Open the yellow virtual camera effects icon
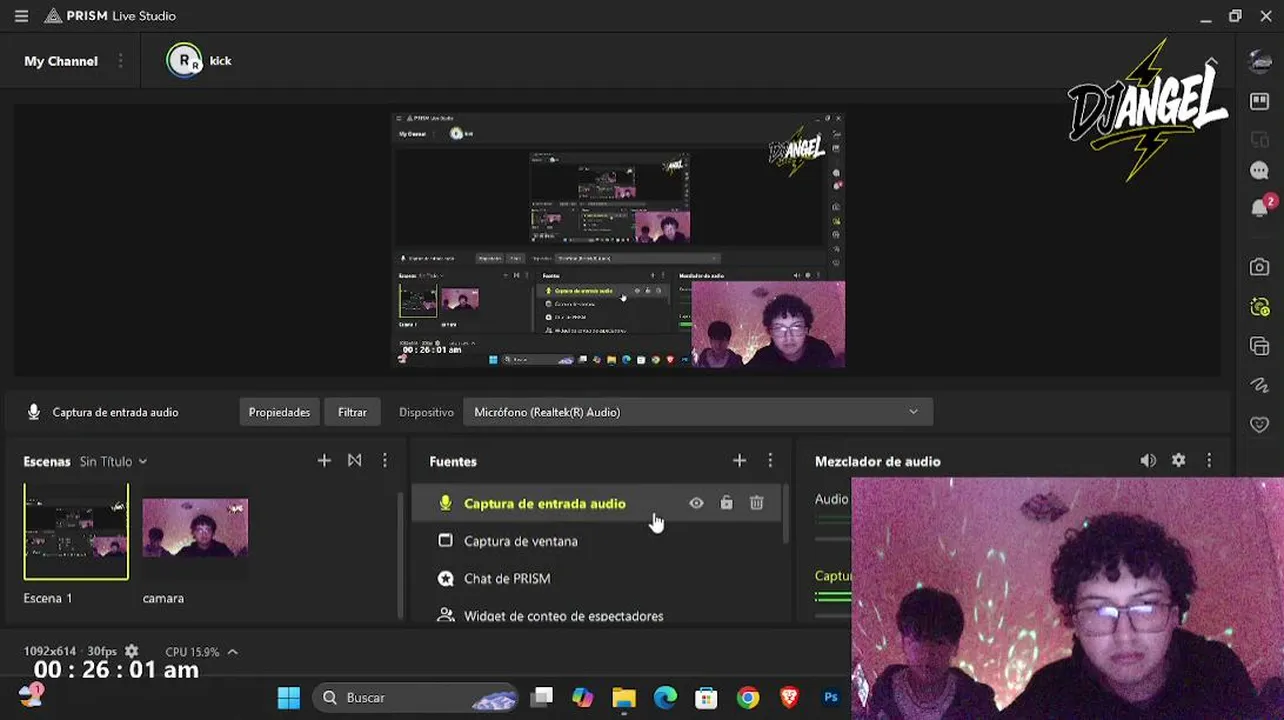The image size is (1284, 720). point(1260,307)
